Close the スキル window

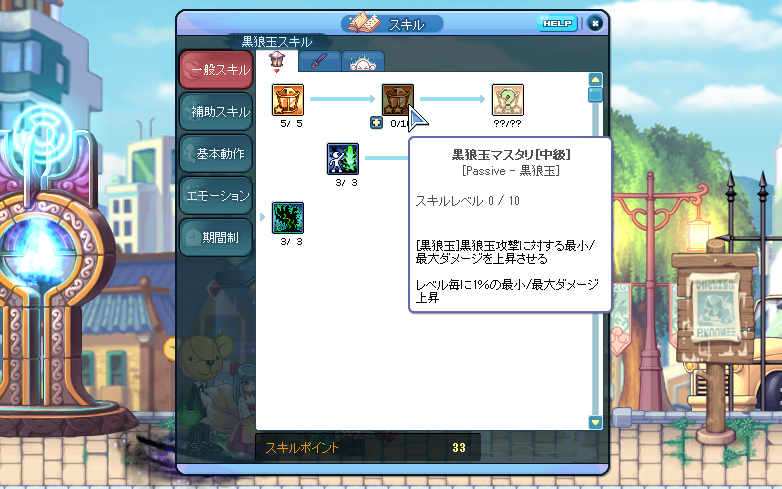pos(595,23)
